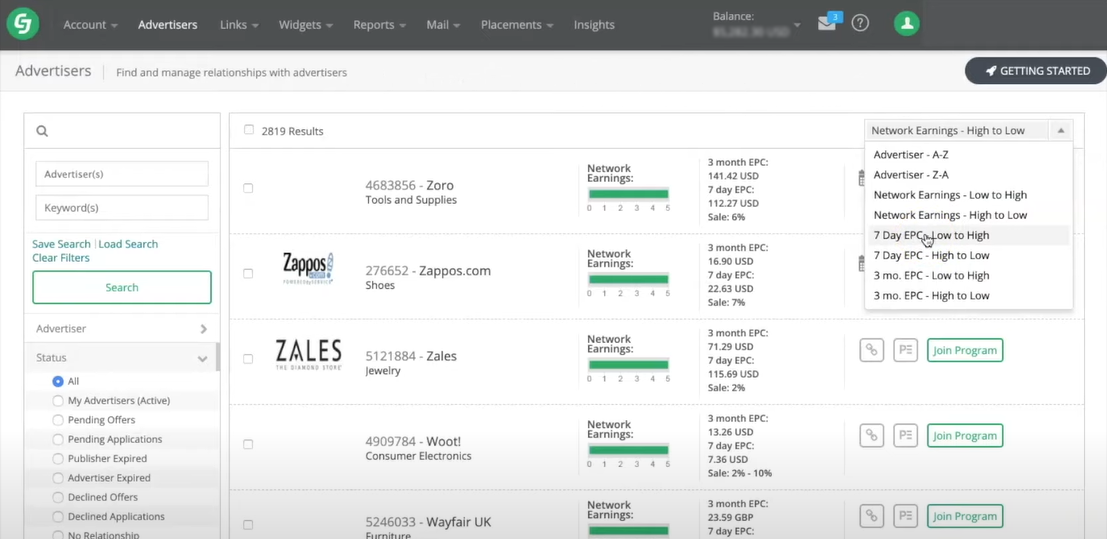The height and width of the screenshot is (539, 1107).
Task: Click the get links icon for Woot!
Action: pos(871,435)
